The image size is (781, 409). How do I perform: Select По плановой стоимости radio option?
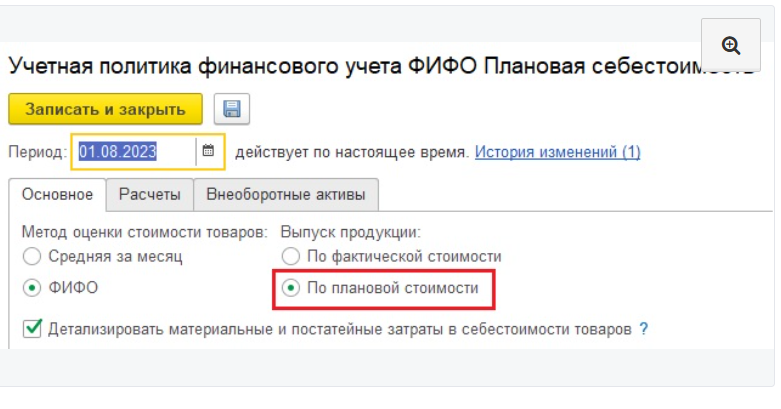291,288
